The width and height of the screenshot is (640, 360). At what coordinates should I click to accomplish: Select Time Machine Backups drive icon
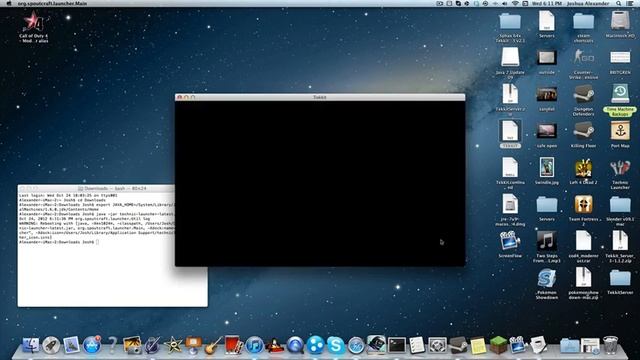(x=620, y=100)
